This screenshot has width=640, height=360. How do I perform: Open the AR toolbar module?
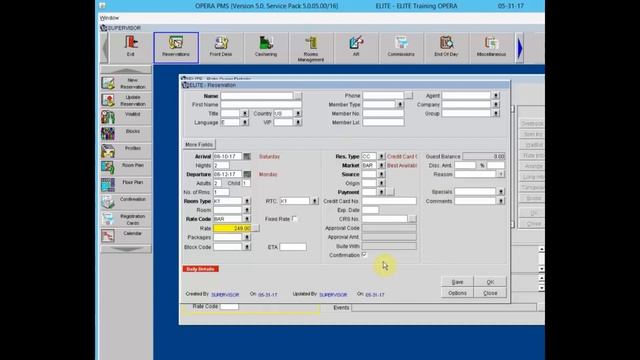356,48
